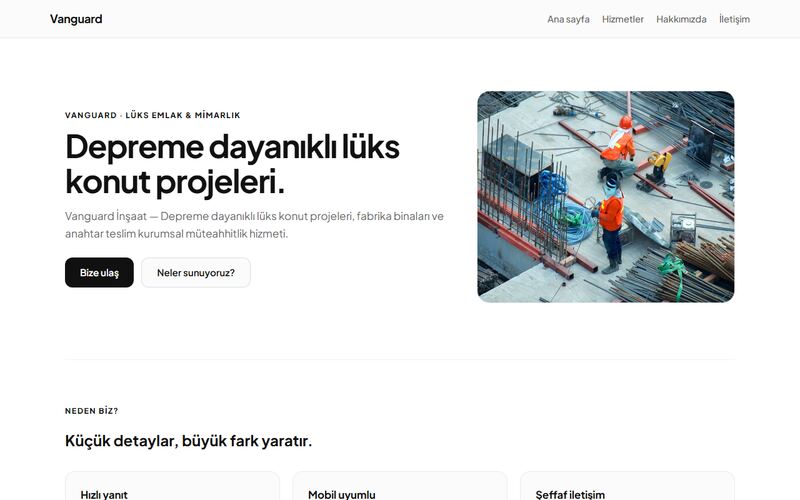Click the headline Depreme dayanıklı lüks konut projeleri
Screen dimensions: 800x500
pyautogui.click(x=233, y=164)
